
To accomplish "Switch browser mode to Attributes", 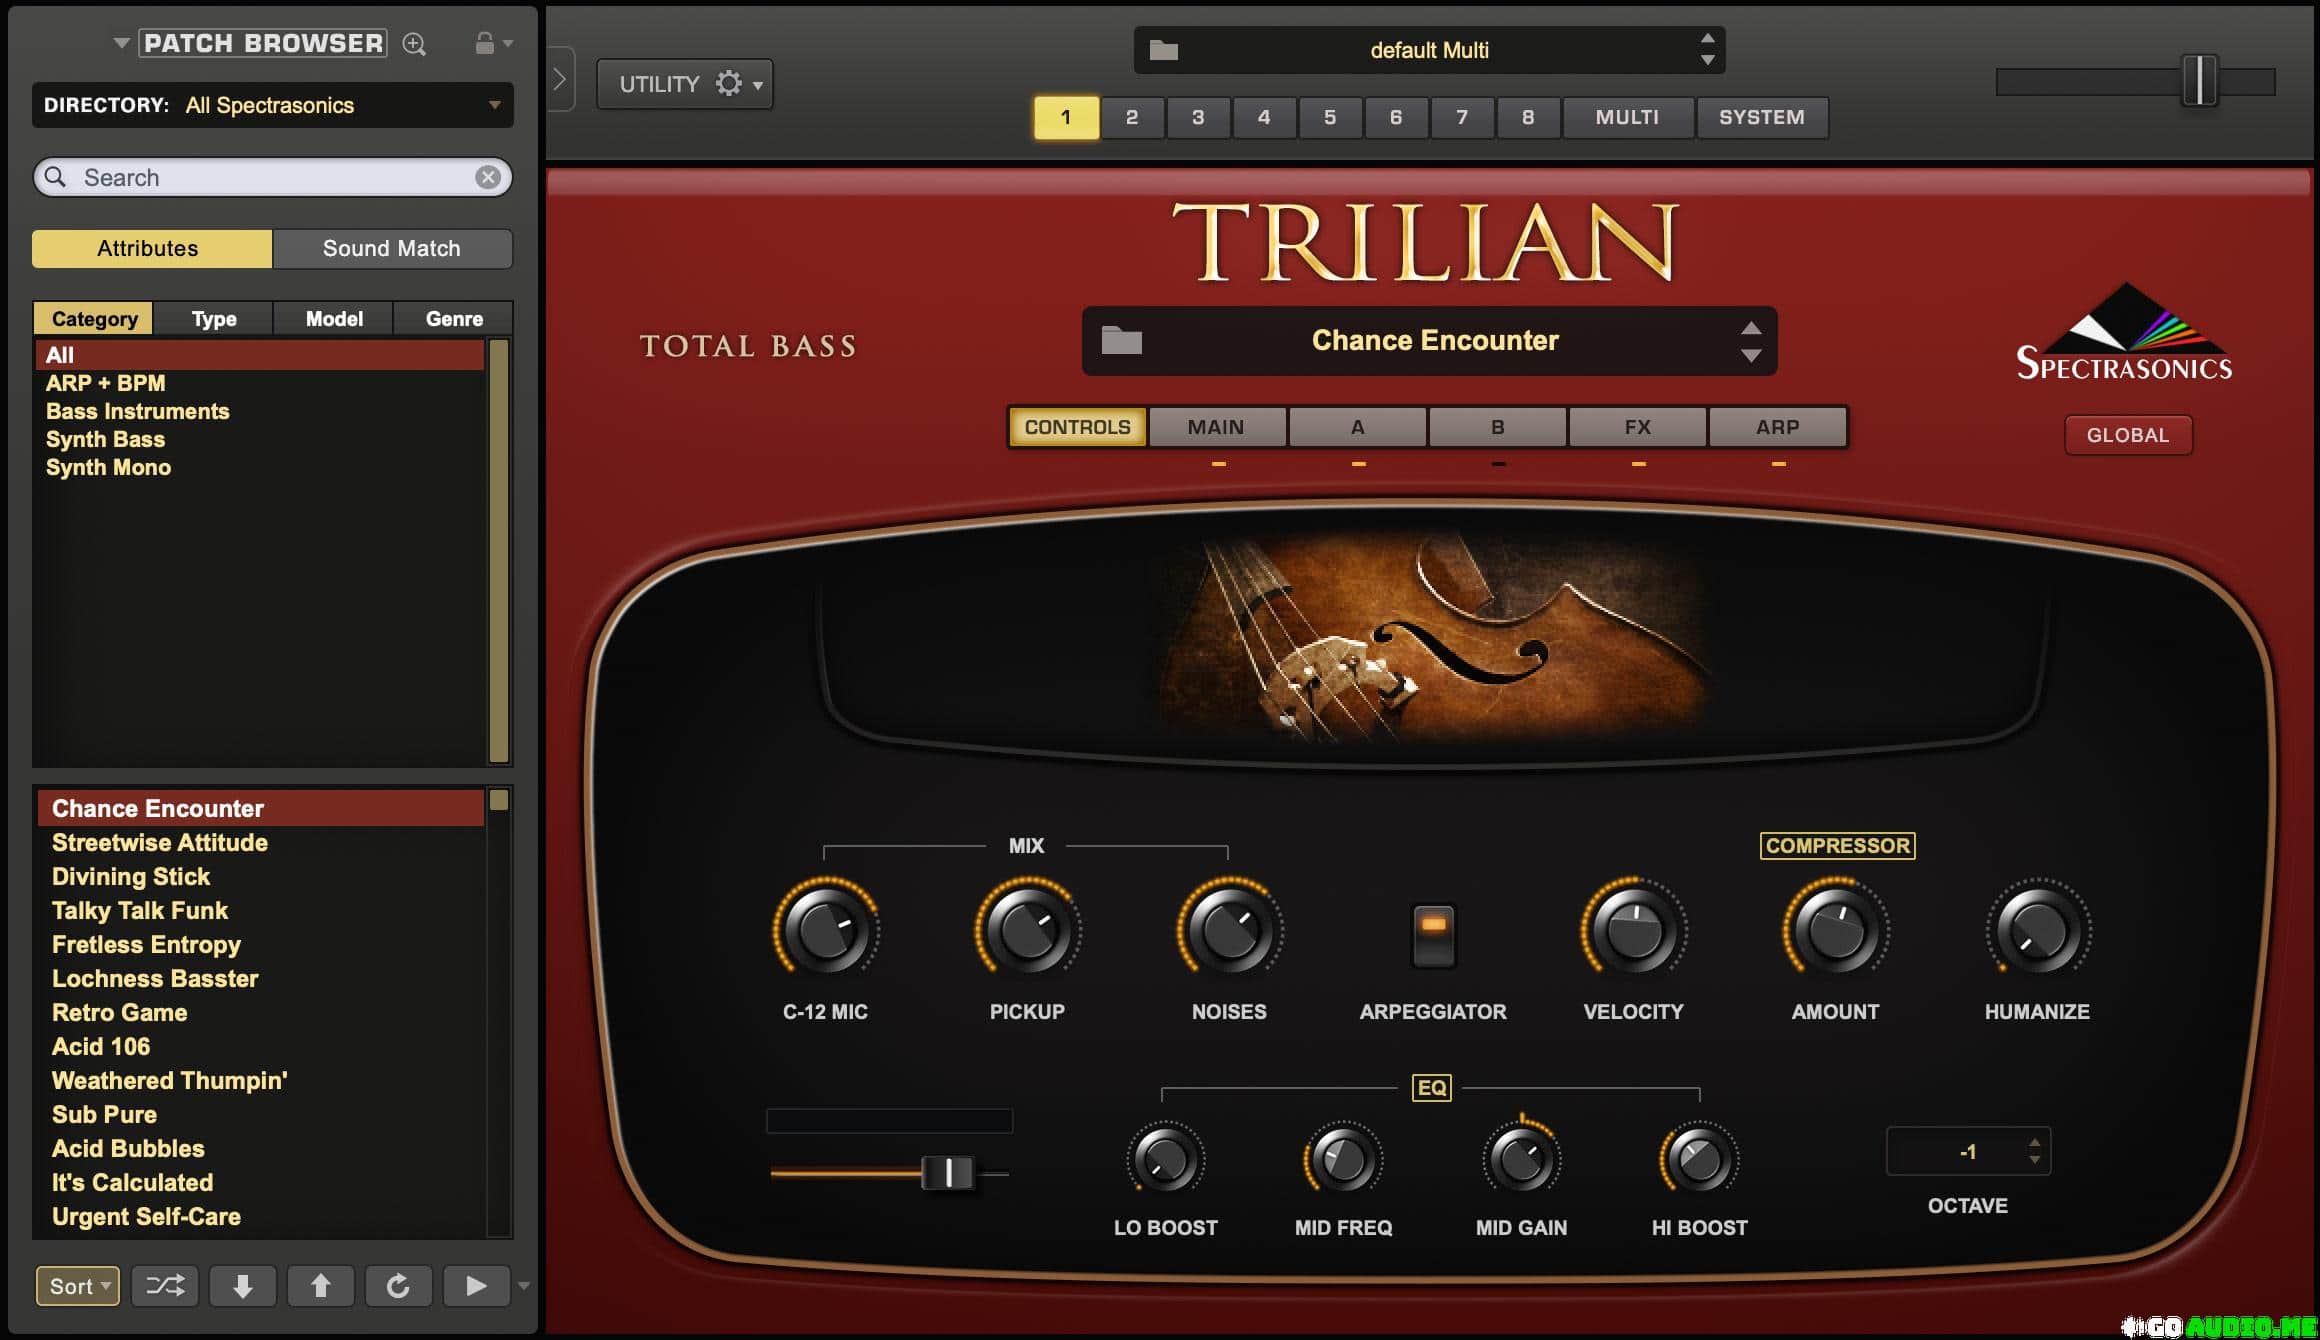I will pos(152,248).
